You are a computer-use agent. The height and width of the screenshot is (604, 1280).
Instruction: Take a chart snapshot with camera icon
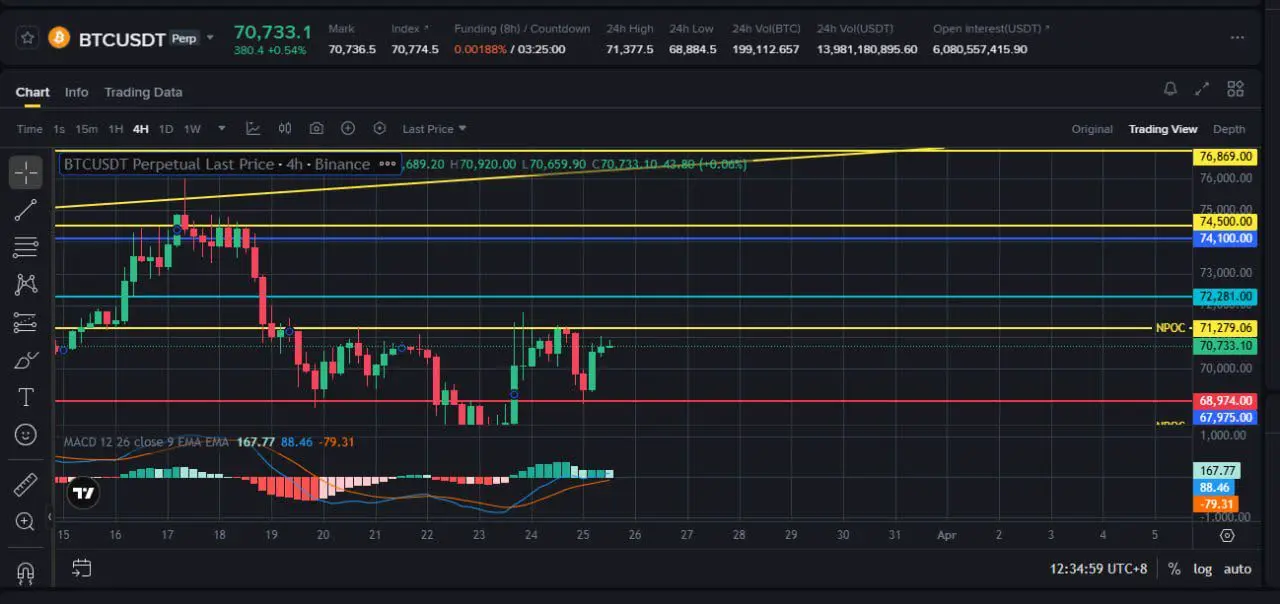pyautogui.click(x=316, y=128)
